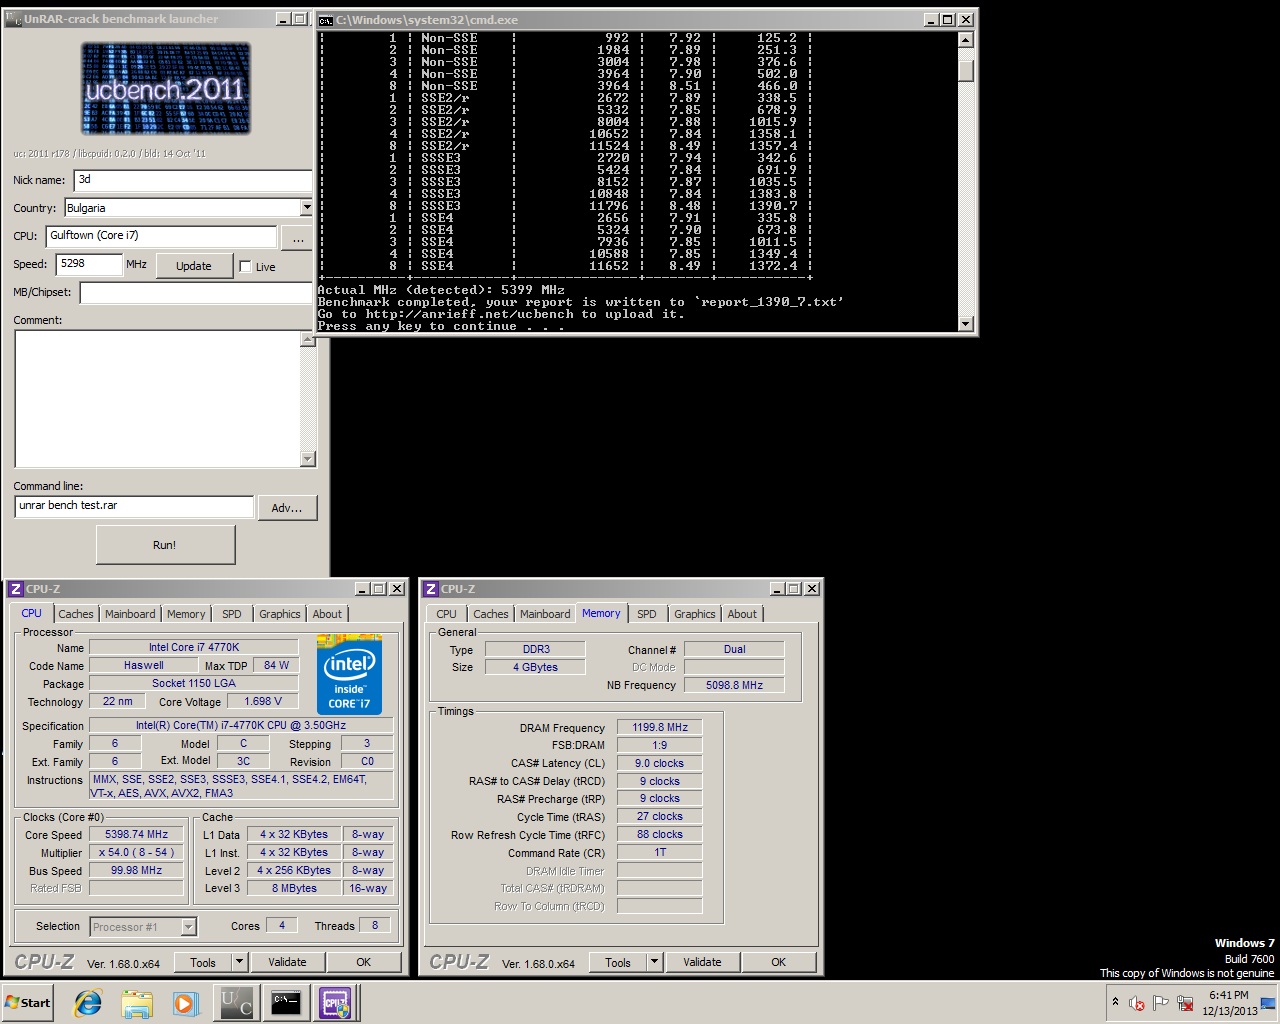Click the Nick name input field
This screenshot has width=1280, height=1024.
(193, 180)
